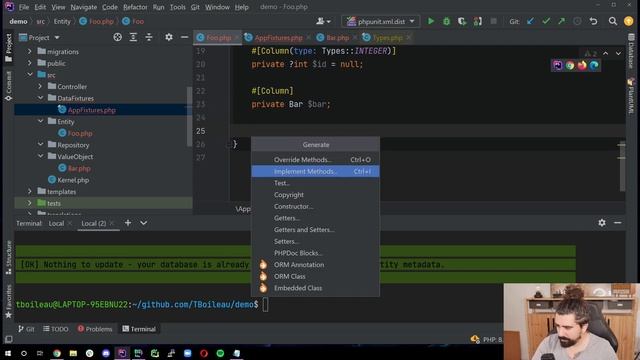This screenshot has width=640, height=360.
Task: Expand the templates folder
Action: pos(29,191)
